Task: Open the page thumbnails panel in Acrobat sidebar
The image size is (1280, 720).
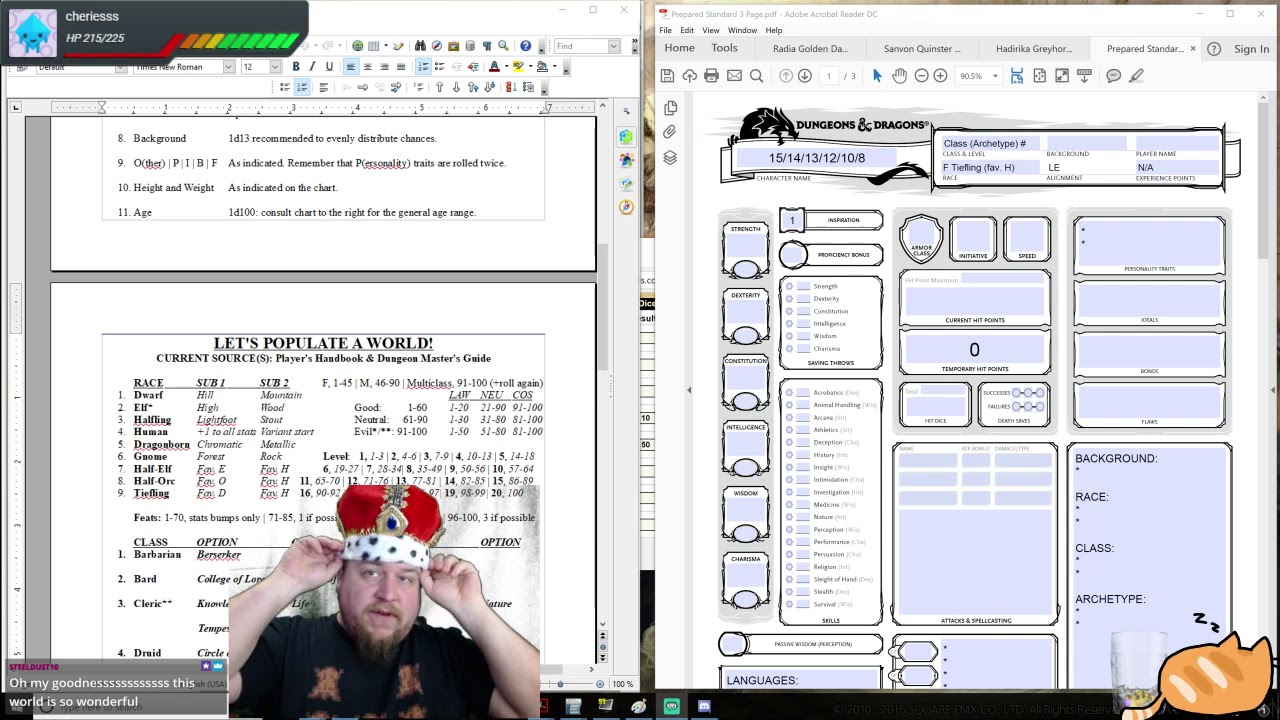Action: click(670, 108)
